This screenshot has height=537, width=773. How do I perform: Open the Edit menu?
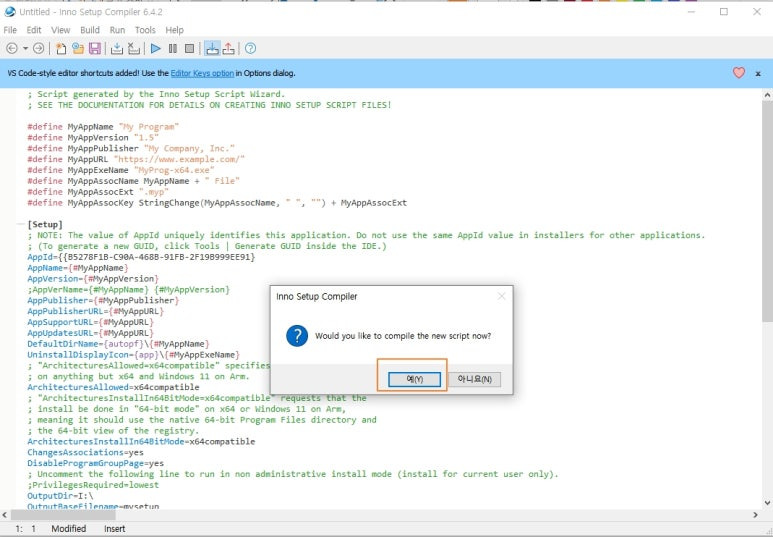[x=34, y=30]
